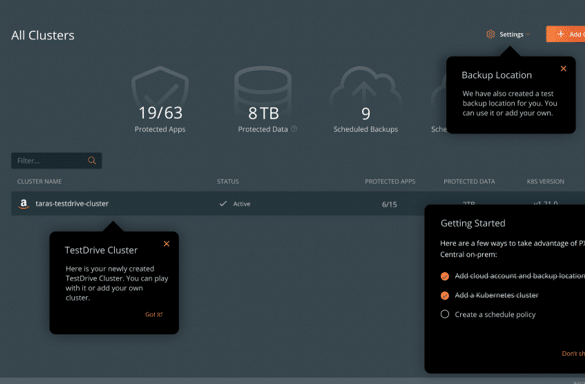Open the Settings dropdown chevron
This screenshot has height=384, width=585.
click(x=528, y=34)
